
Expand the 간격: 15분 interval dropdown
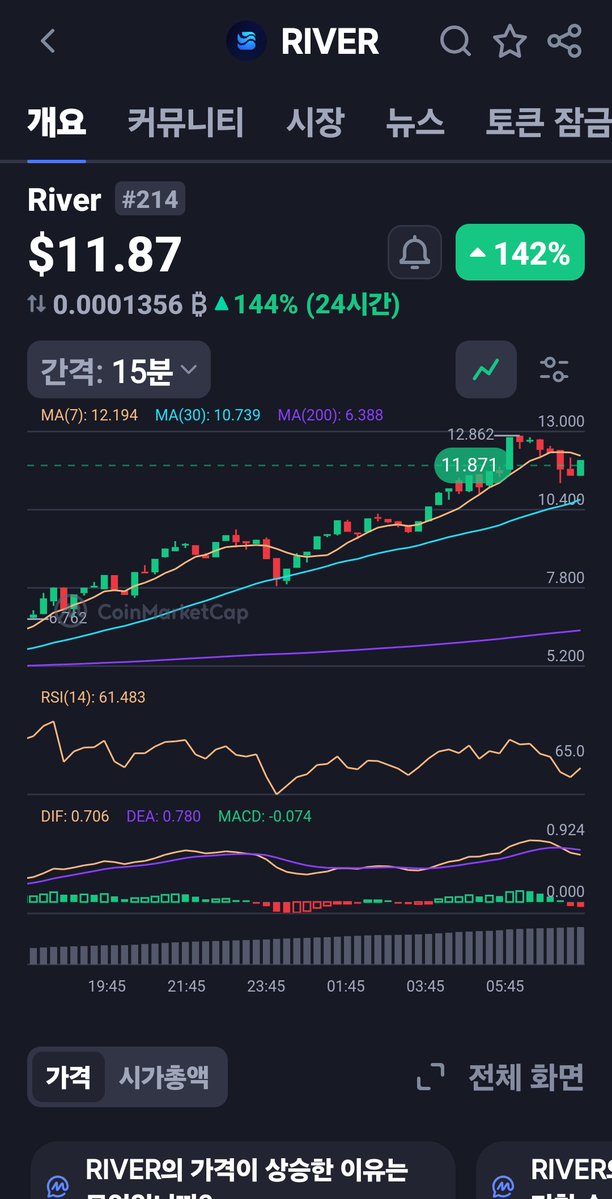point(119,370)
